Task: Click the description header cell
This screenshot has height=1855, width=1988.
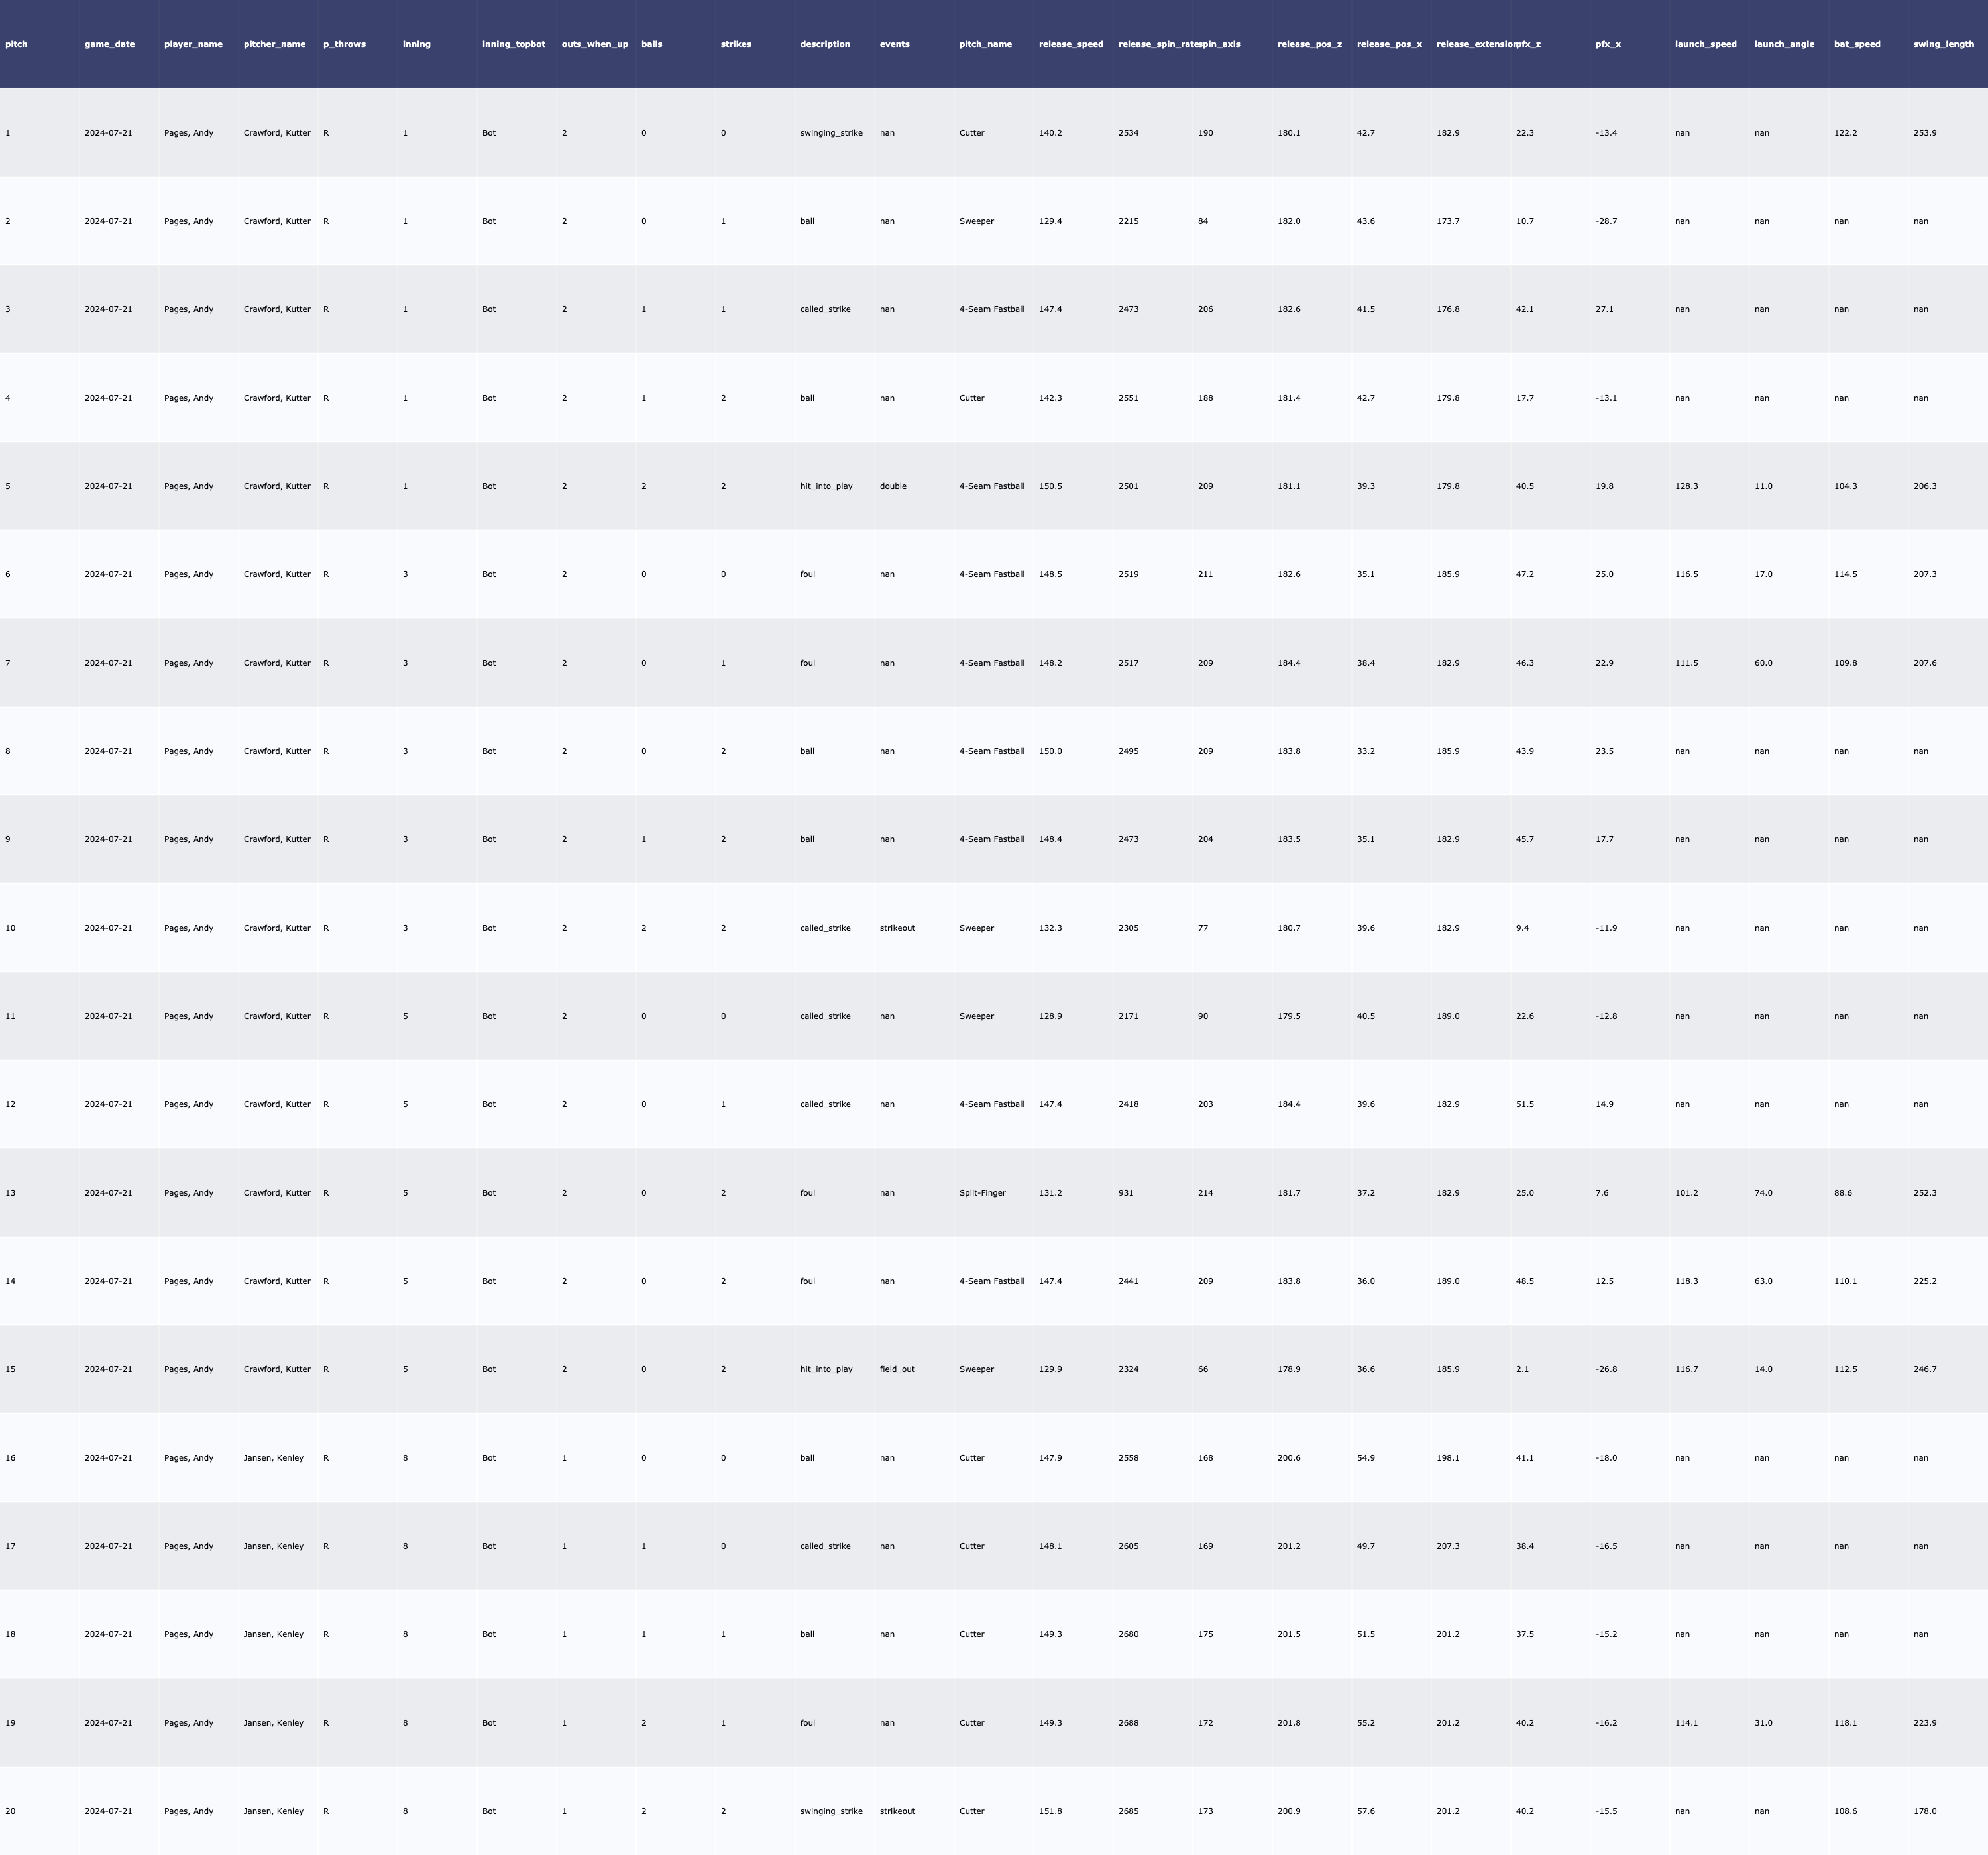Action: pyautogui.click(x=825, y=44)
